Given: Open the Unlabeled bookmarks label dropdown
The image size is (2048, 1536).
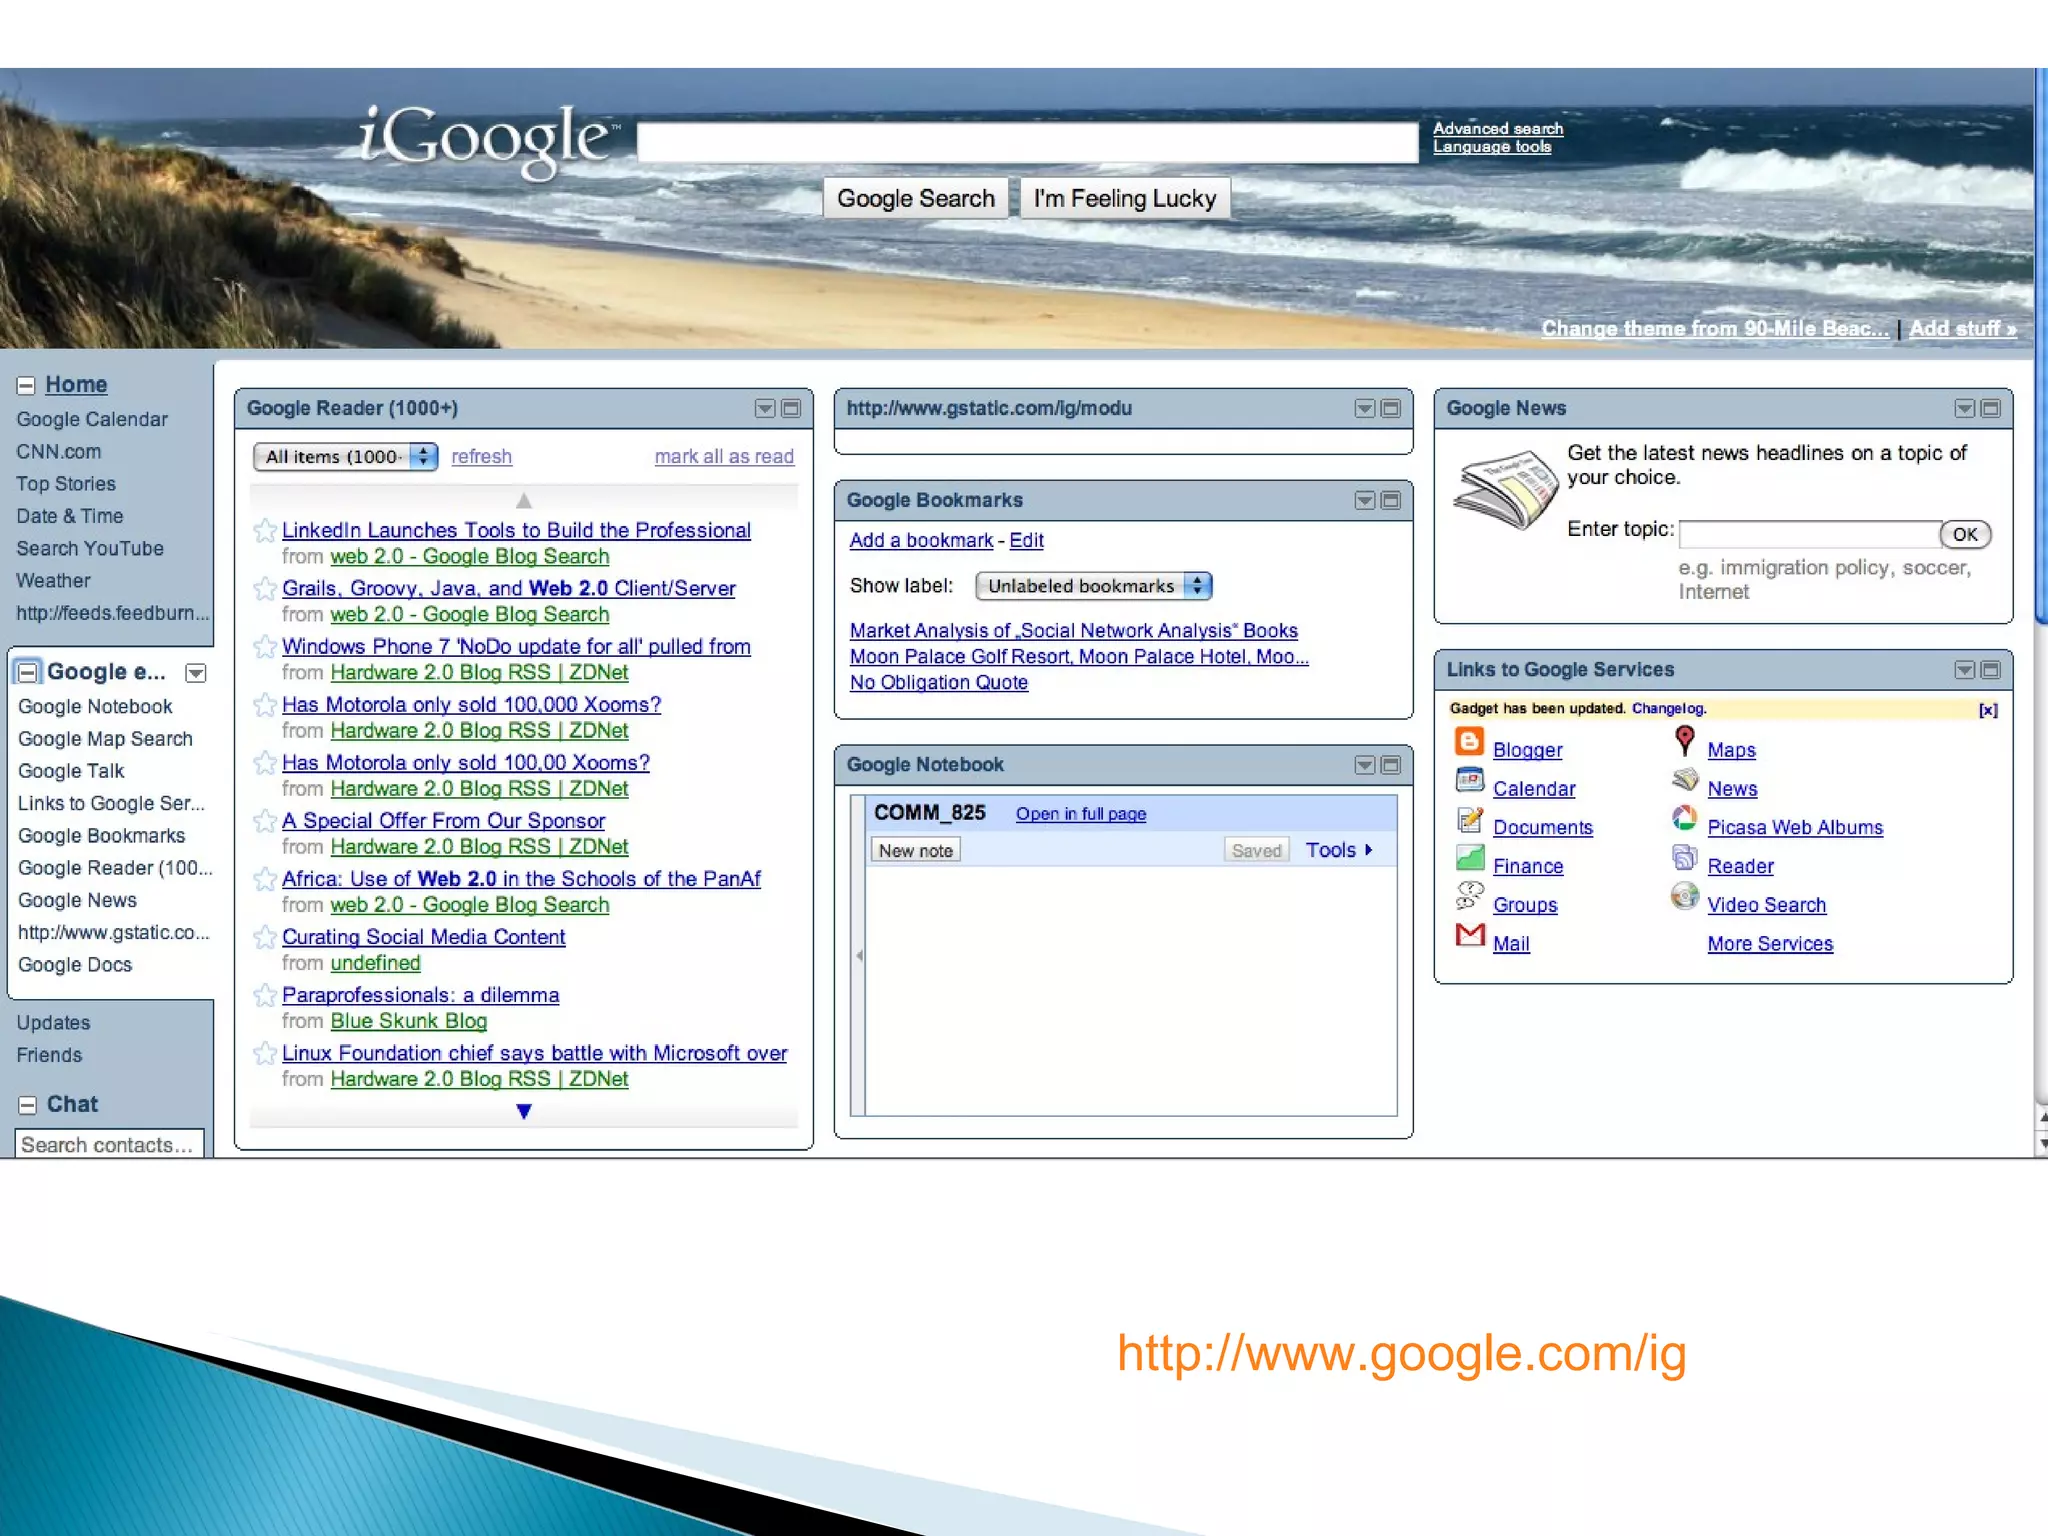Looking at the screenshot, I should (1093, 586).
